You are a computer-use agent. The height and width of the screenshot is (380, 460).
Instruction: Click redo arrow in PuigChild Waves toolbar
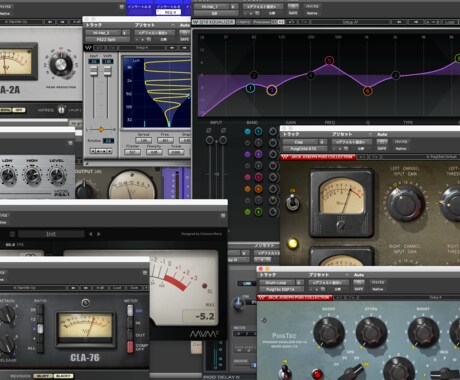tap(375, 157)
